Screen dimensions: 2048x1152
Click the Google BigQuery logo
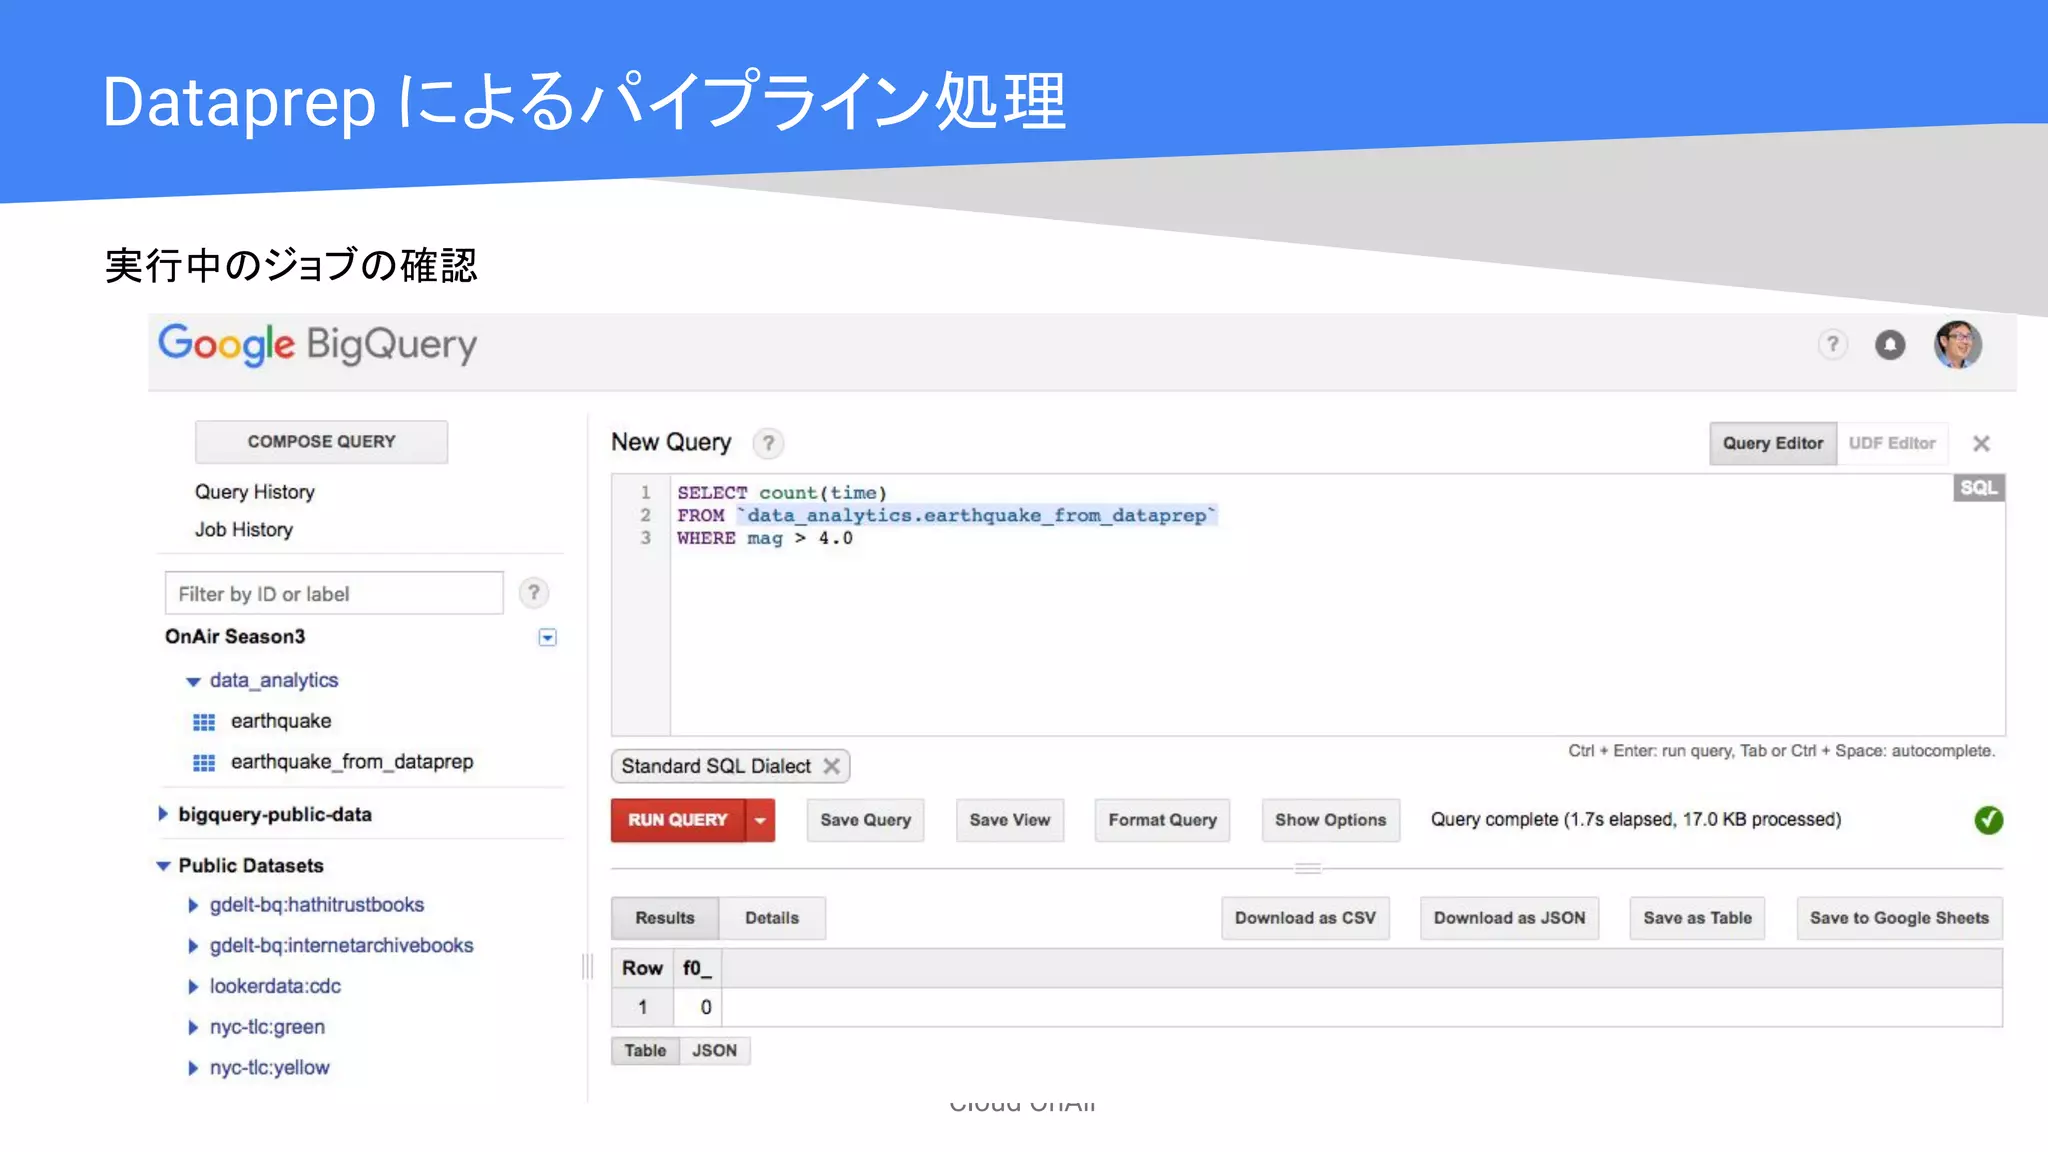click(318, 345)
